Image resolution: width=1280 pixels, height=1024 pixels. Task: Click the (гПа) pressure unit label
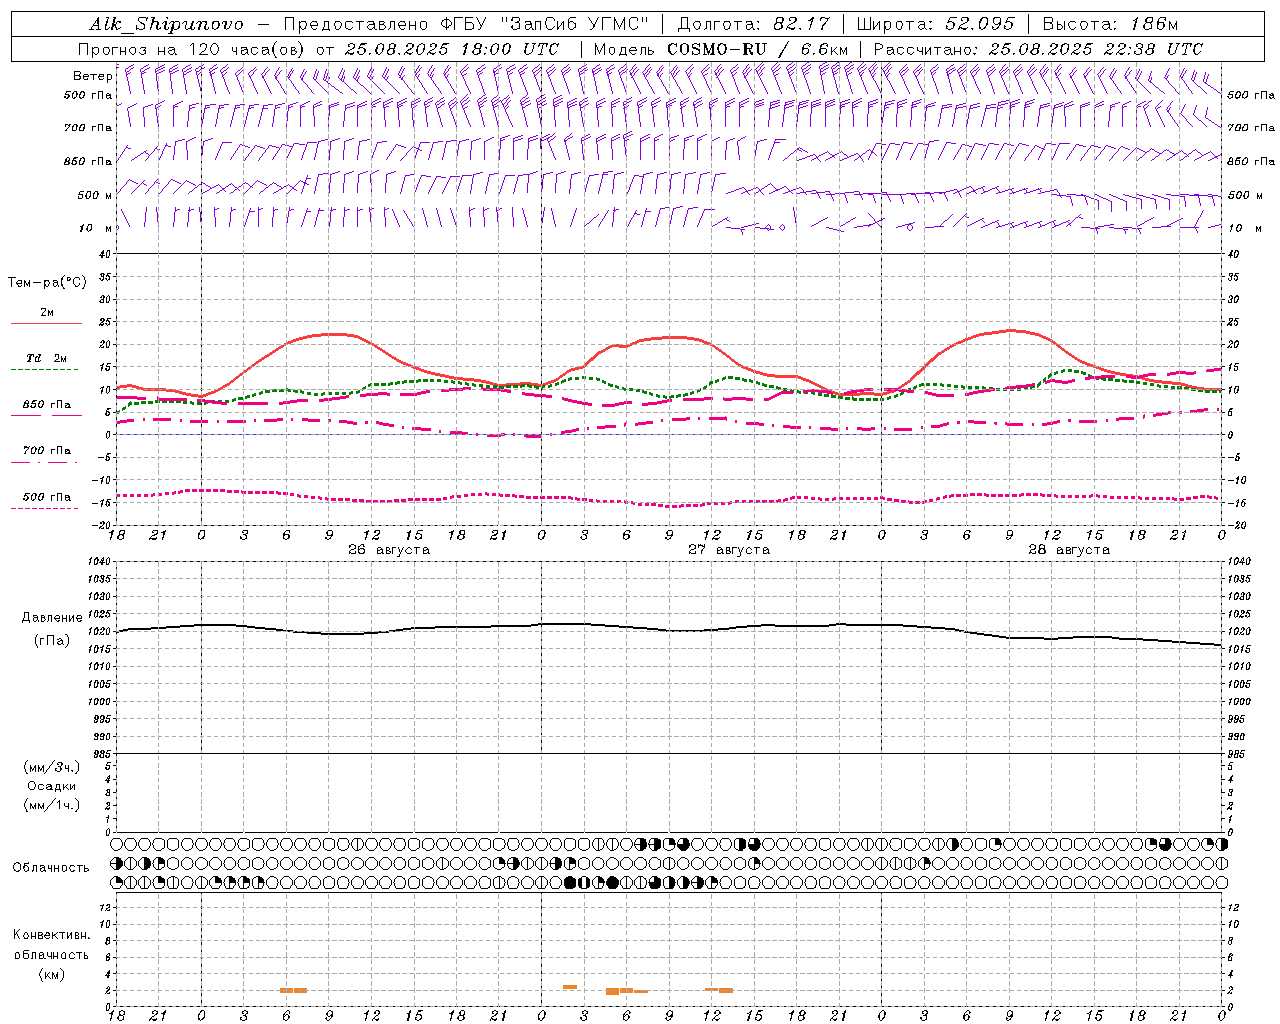tap(52, 641)
